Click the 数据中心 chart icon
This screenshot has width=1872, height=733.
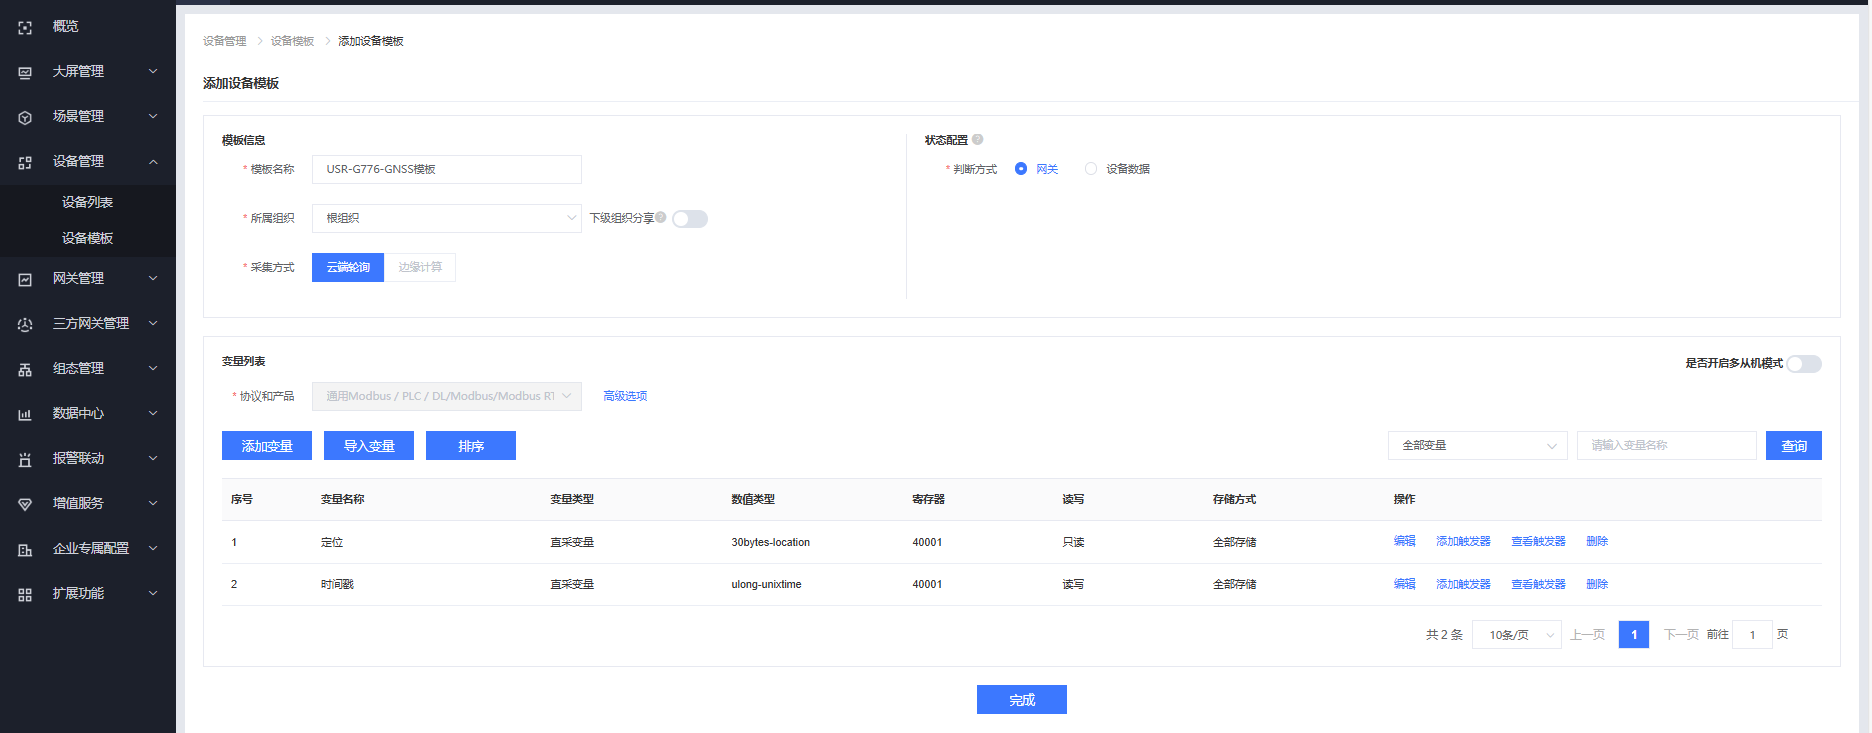point(25,414)
